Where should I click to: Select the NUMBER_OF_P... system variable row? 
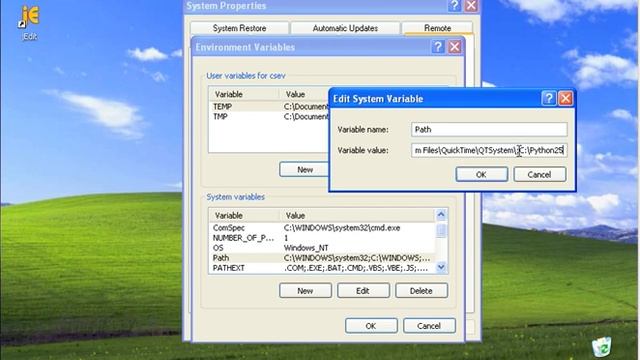tap(322, 238)
